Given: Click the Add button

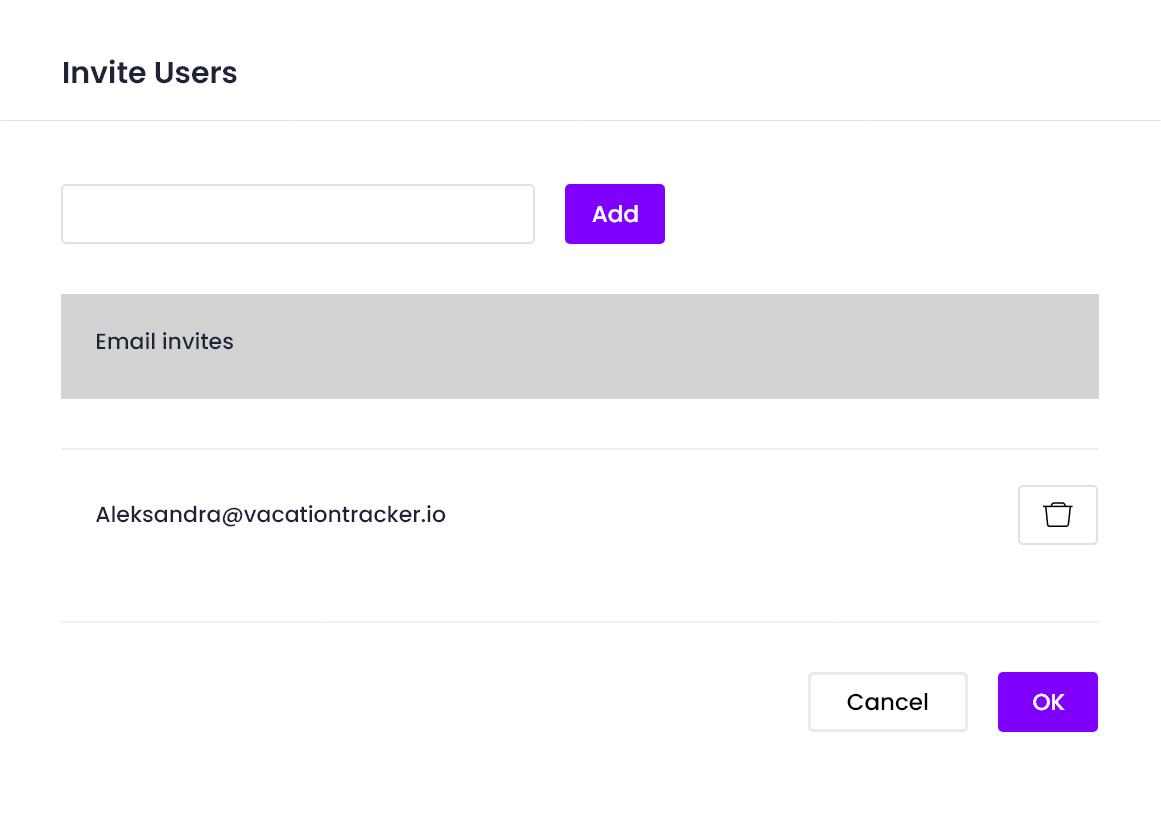Looking at the screenshot, I should (615, 214).
